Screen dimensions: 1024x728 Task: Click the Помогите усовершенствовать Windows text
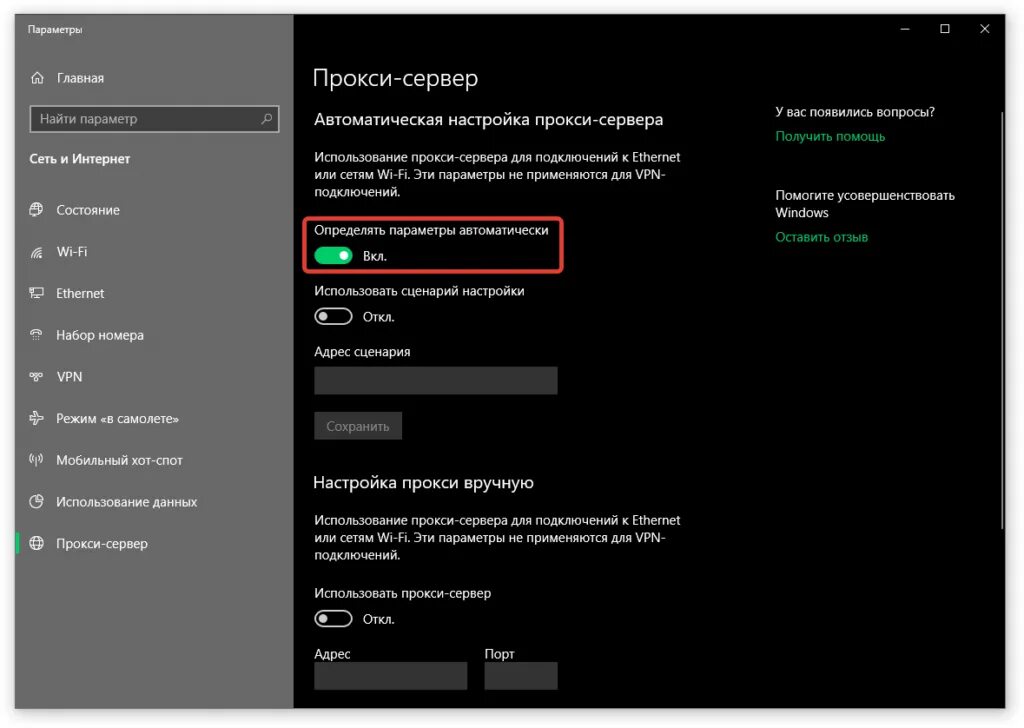tap(865, 204)
